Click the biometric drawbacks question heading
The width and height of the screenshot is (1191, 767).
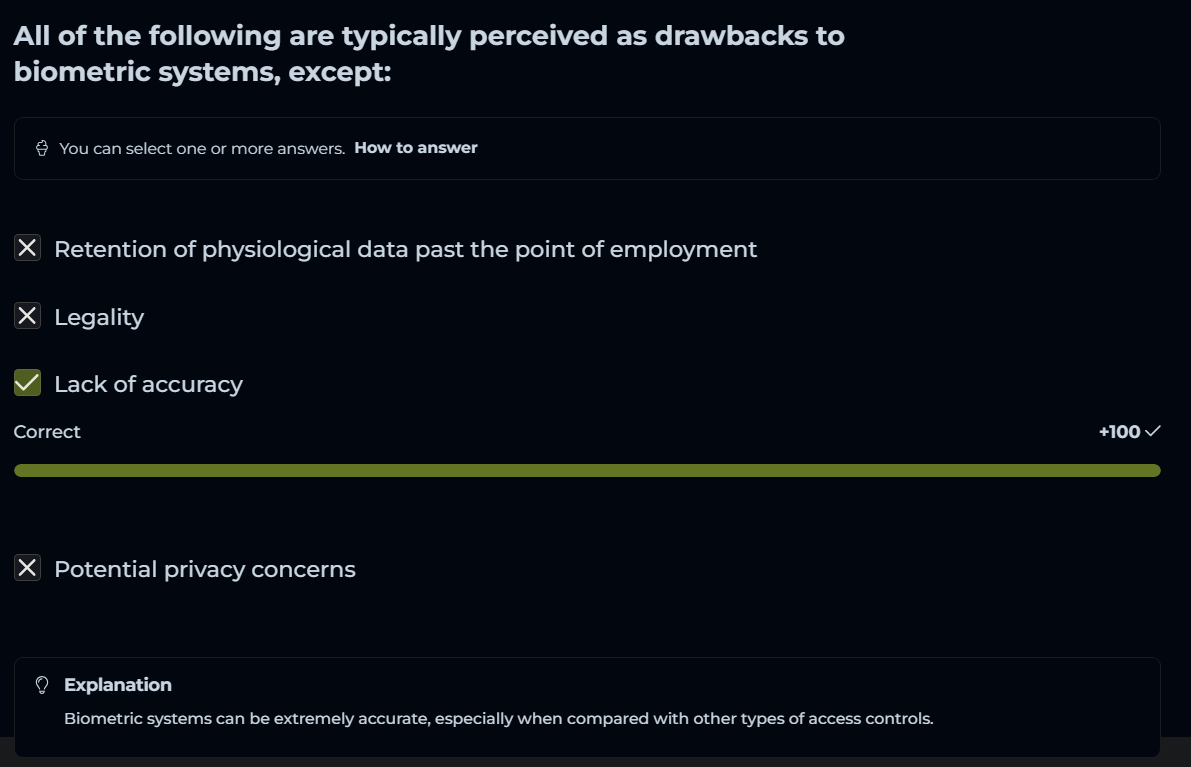coord(429,54)
